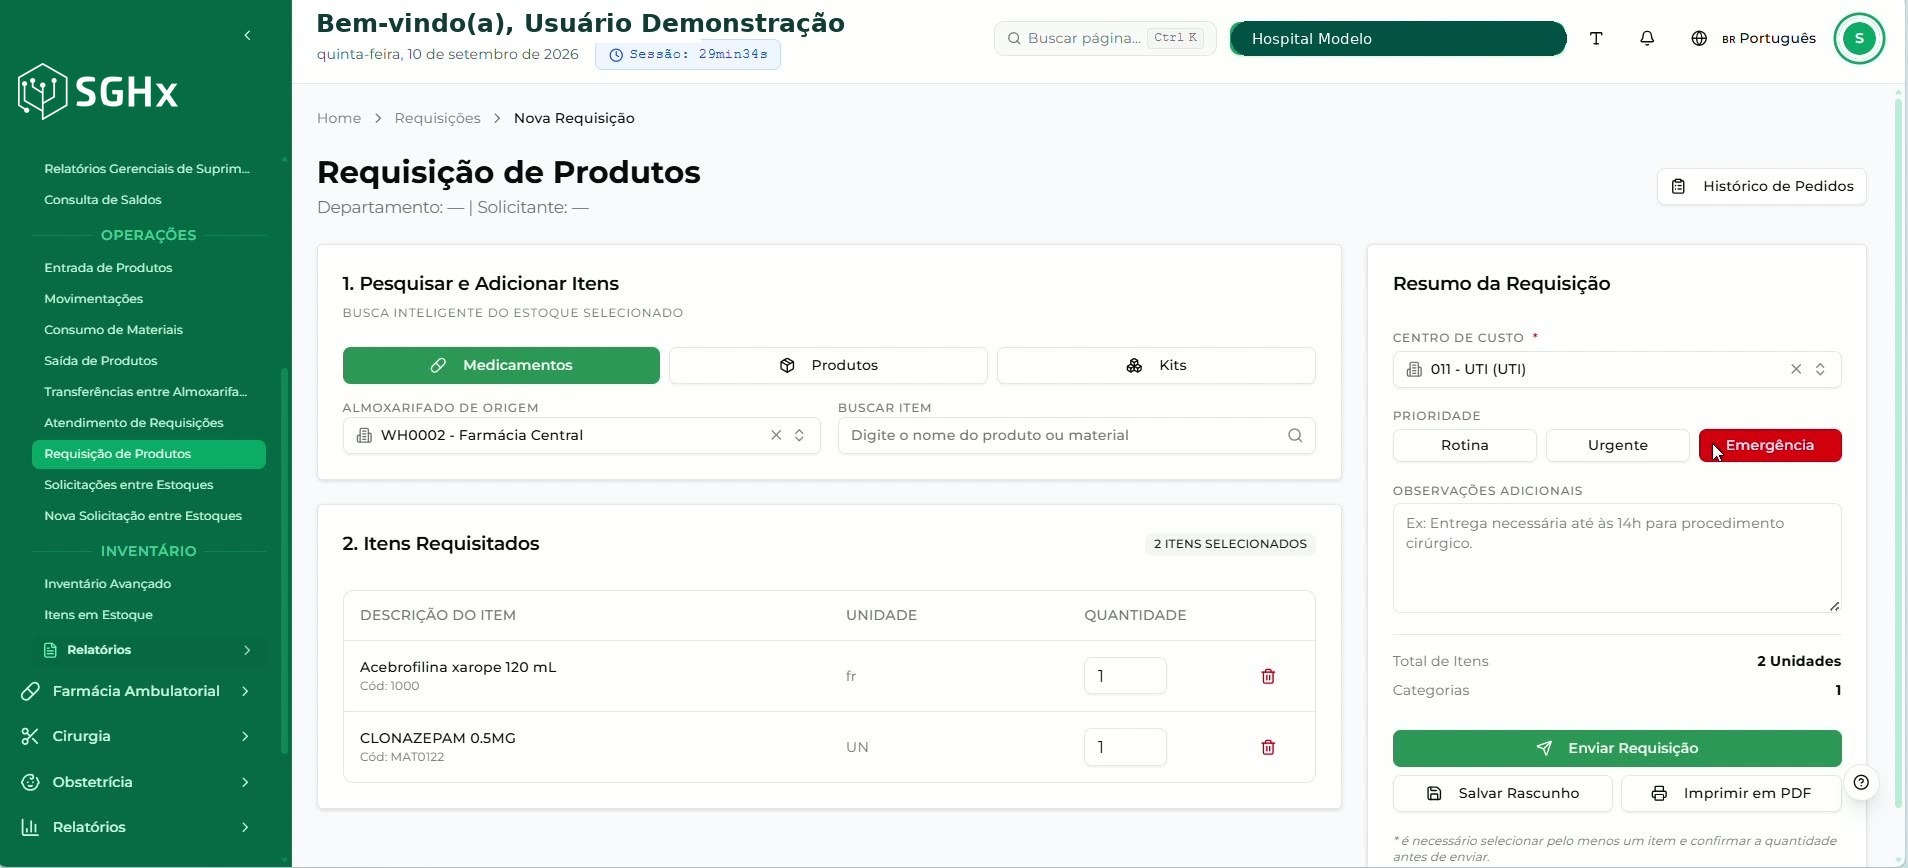Screen dimensions: 1908x868
Task: Go to Home breadcrumb
Action: click(x=339, y=119)
